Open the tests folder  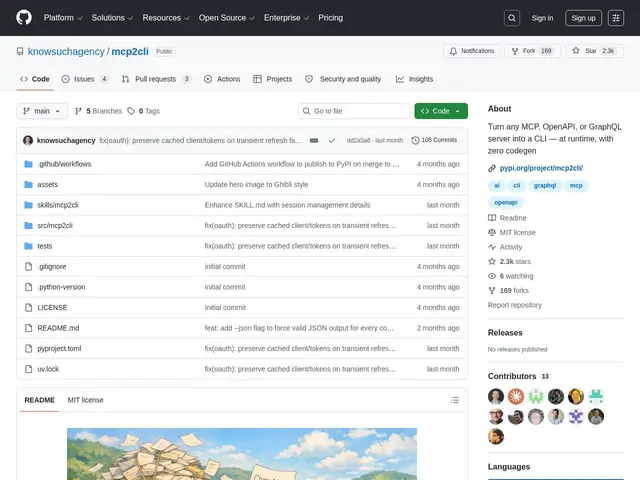click(44, 246)
